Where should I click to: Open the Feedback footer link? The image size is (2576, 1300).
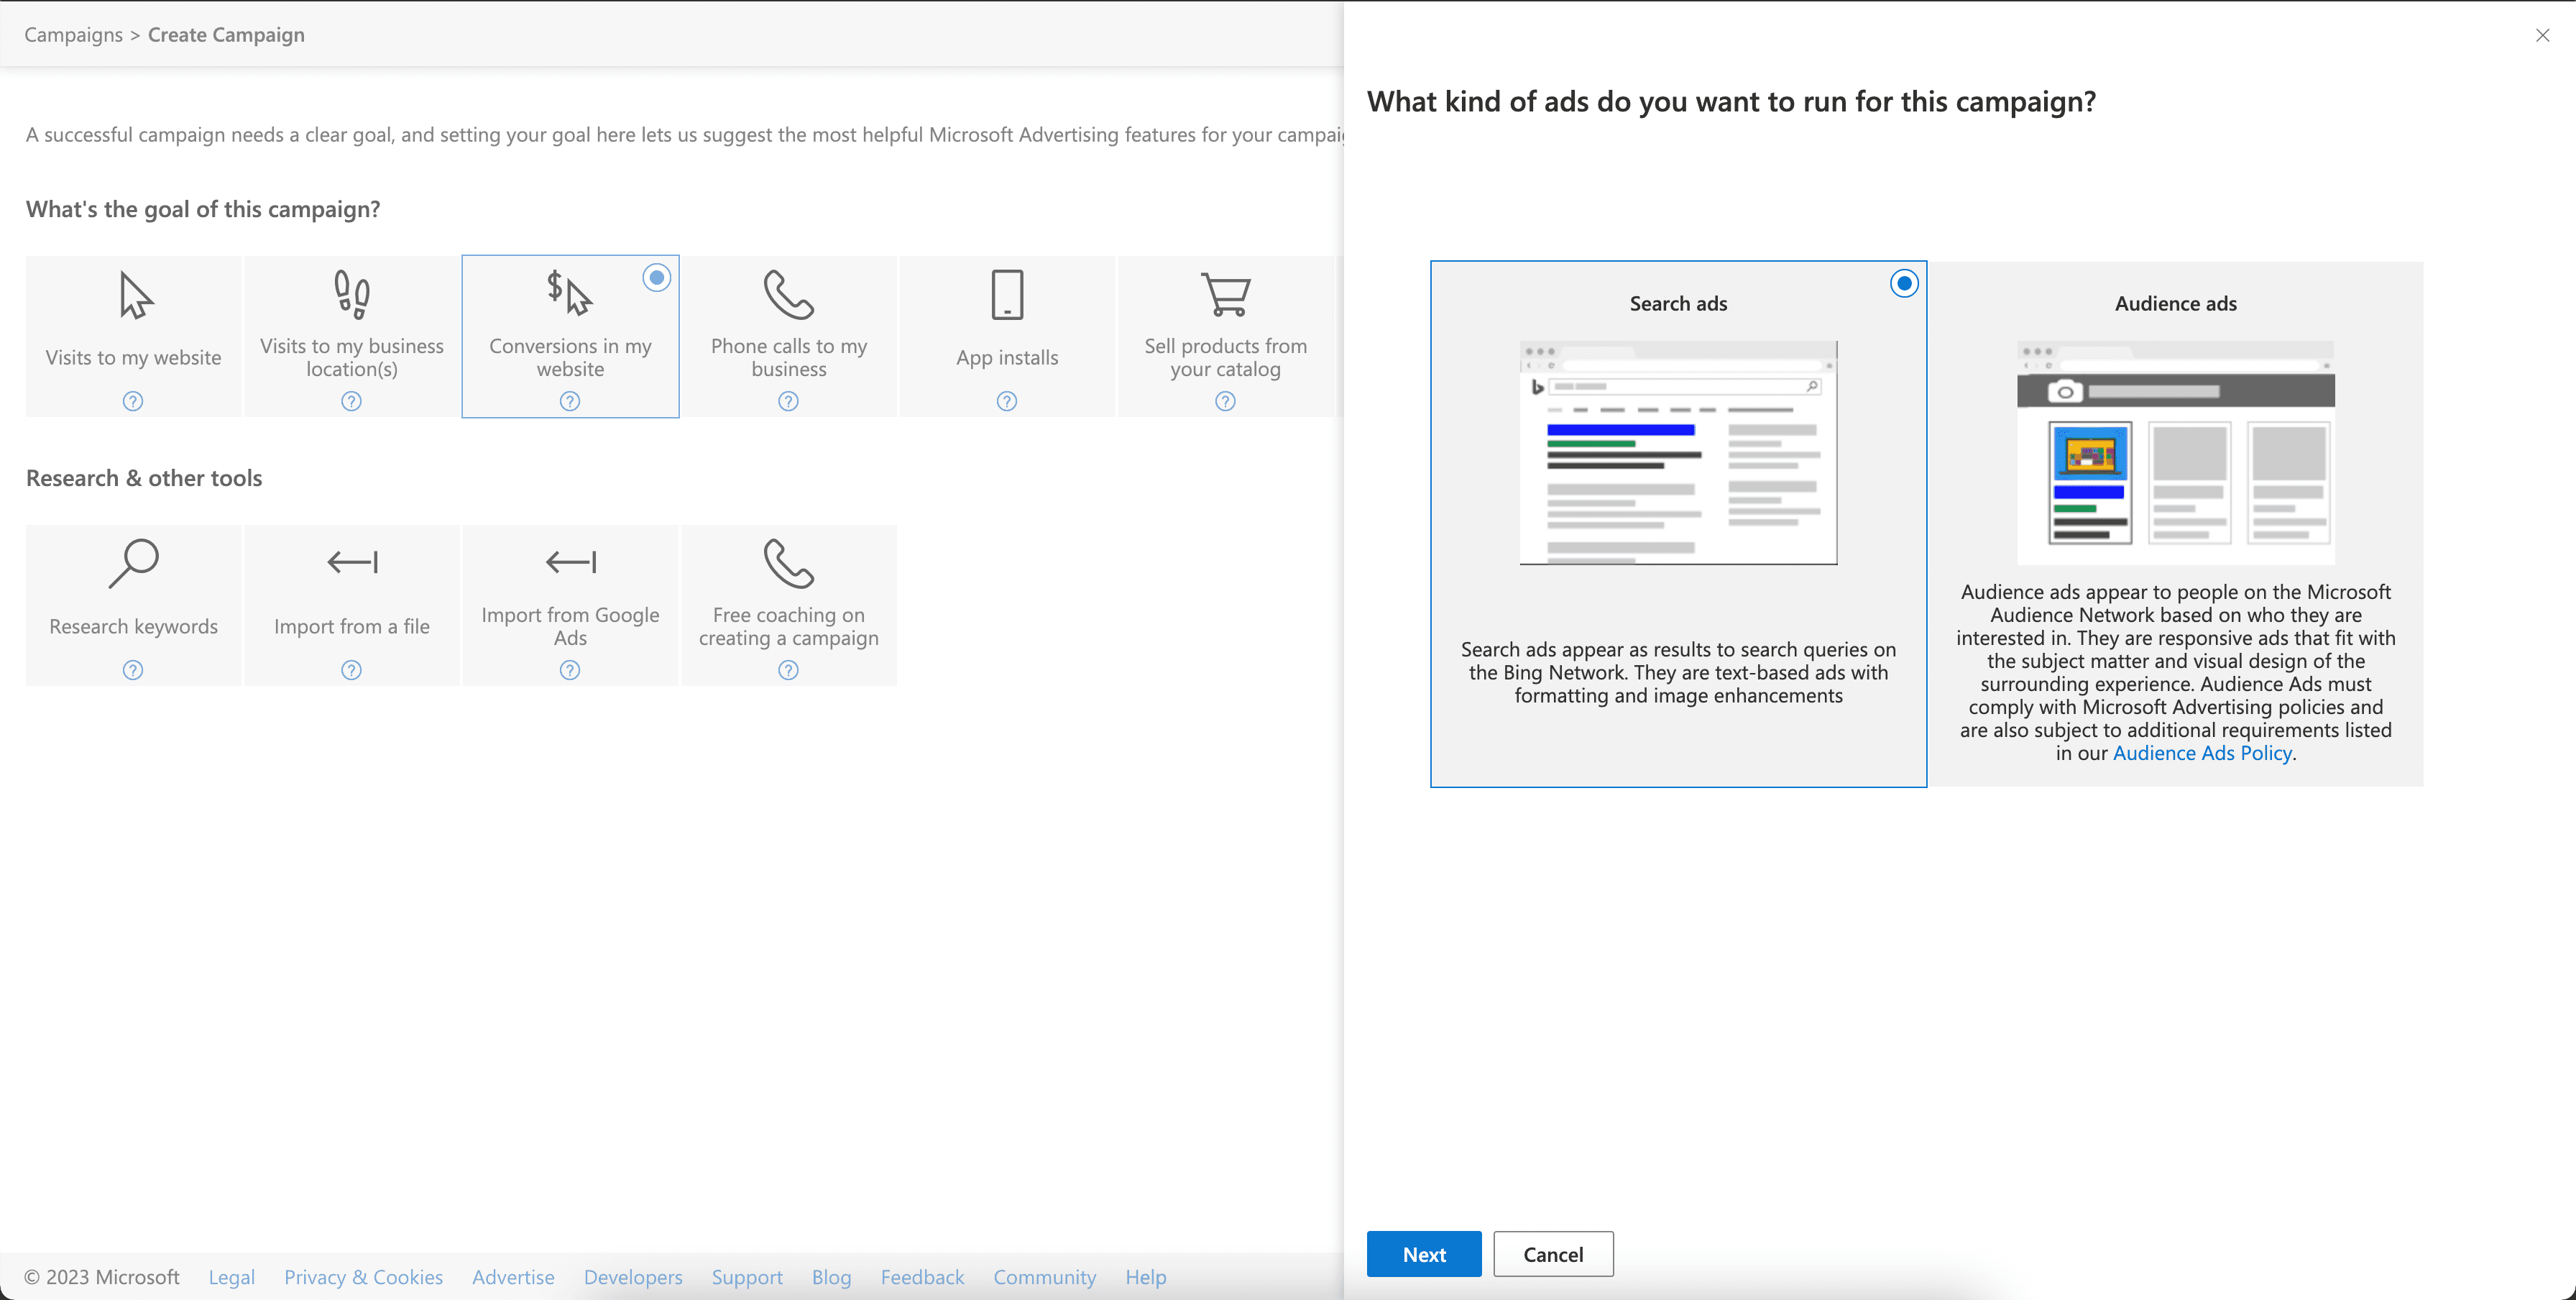922,1277
